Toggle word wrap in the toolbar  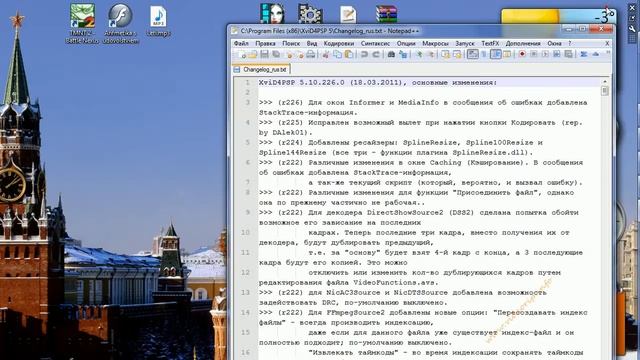click(x=473, y=54)
